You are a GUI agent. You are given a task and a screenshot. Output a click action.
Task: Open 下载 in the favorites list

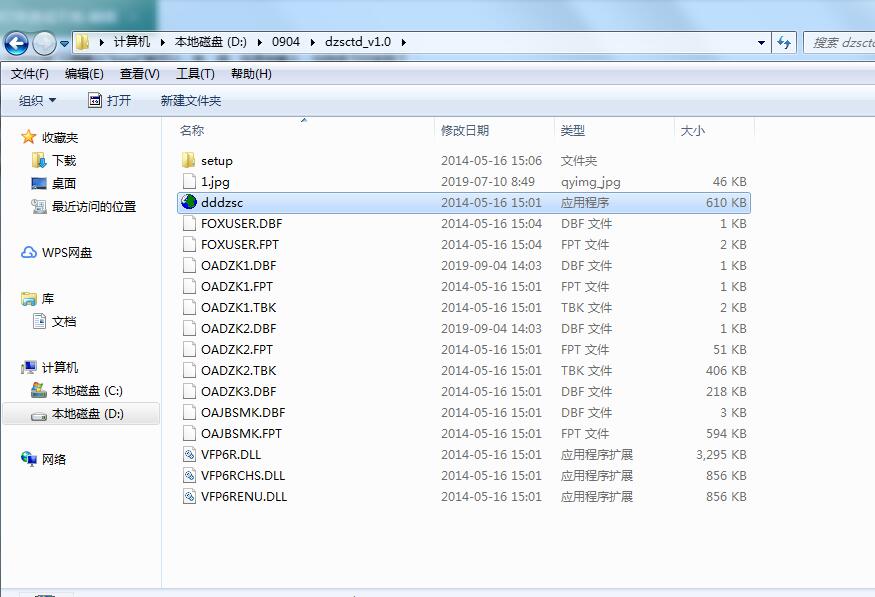(x=64, y=161)
